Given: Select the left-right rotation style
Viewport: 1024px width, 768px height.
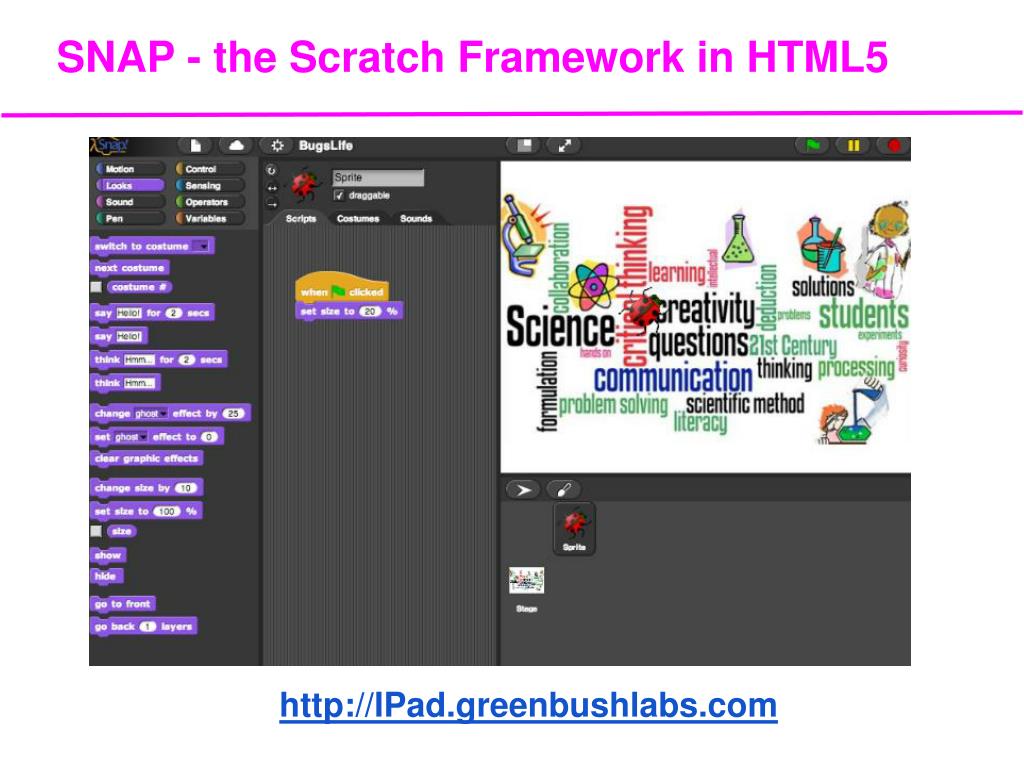Looking at the screenshot, I should 272,188.
